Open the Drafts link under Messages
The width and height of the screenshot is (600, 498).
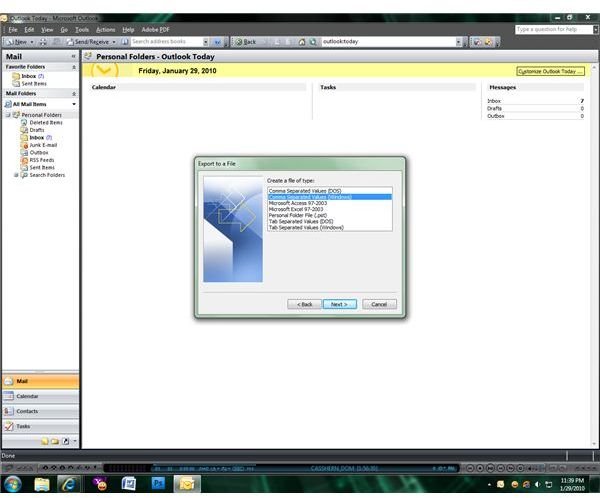click(x=494, y=108)
